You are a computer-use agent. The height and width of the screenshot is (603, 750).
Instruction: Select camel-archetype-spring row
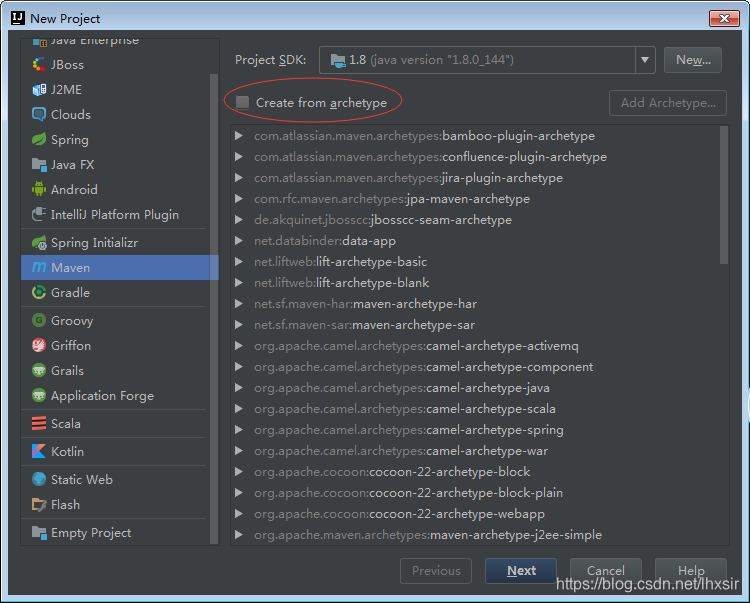475,430
